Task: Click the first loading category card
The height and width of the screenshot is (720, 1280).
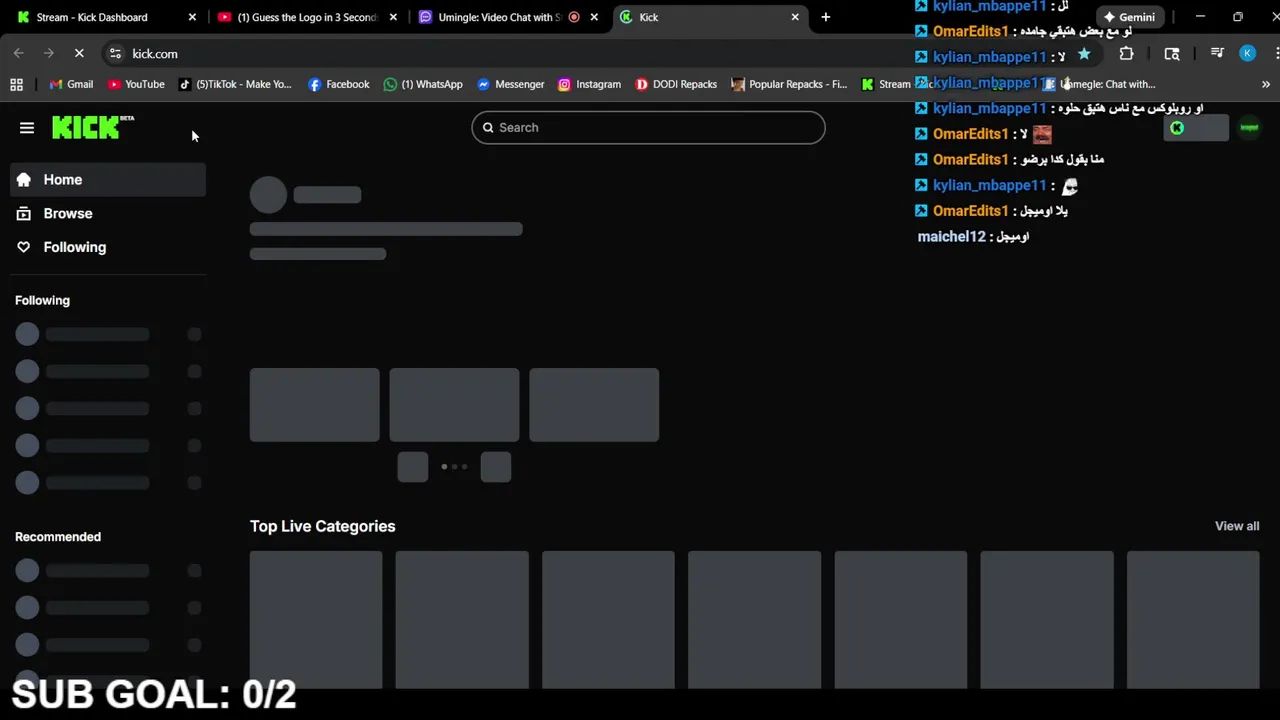Action: coord(316,619)
